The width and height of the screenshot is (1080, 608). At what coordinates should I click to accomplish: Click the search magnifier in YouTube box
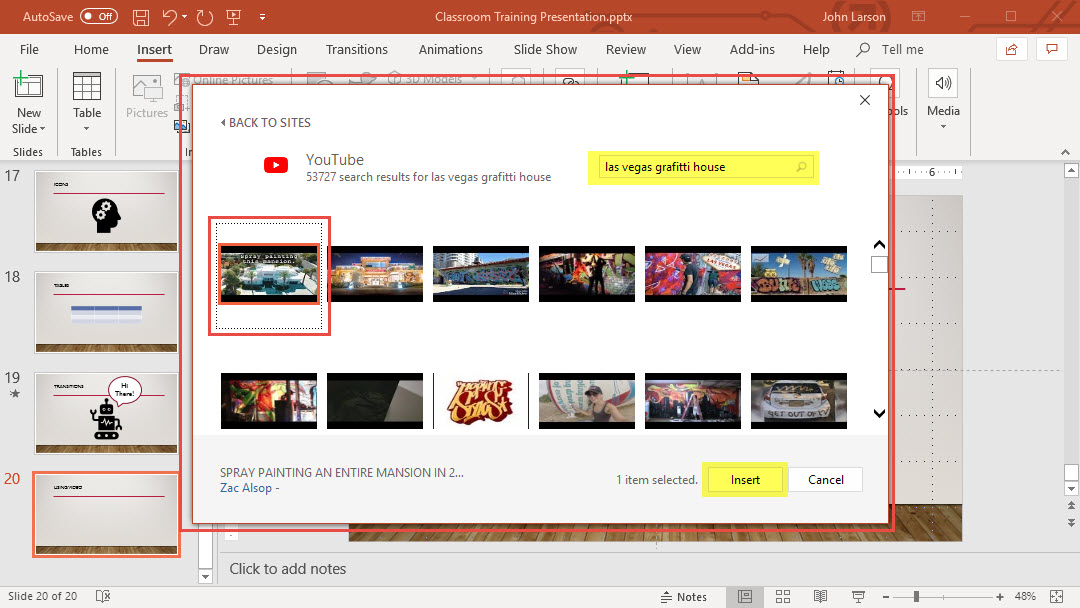[x=801, y=167]
